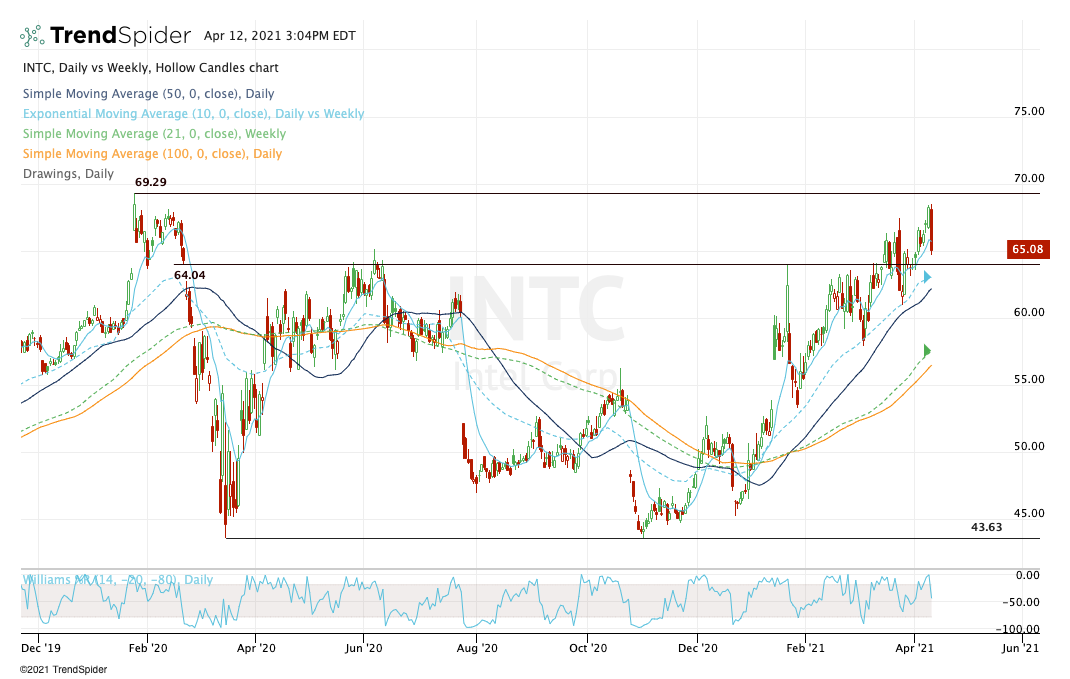Click the 45.00 price axis label
The height and width of the screenshot is (679, 1070).
coord(1029,512)
